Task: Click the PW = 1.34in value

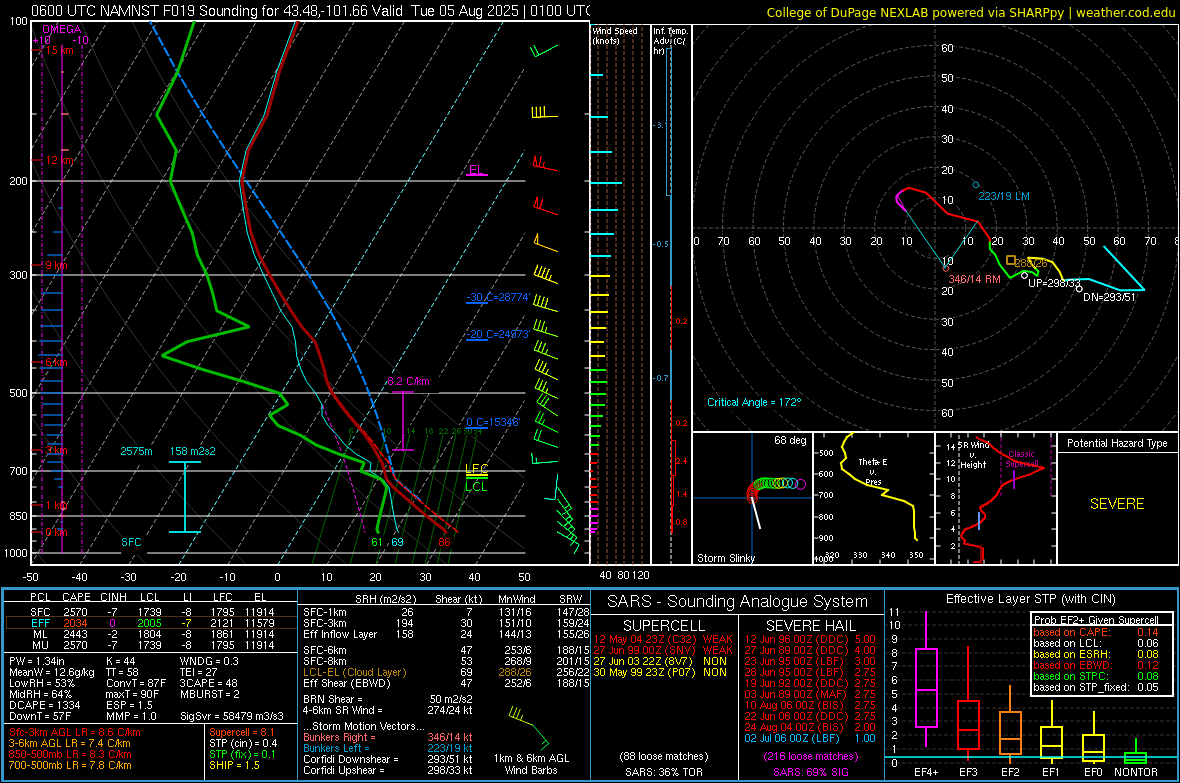Action: click(37, 661)
